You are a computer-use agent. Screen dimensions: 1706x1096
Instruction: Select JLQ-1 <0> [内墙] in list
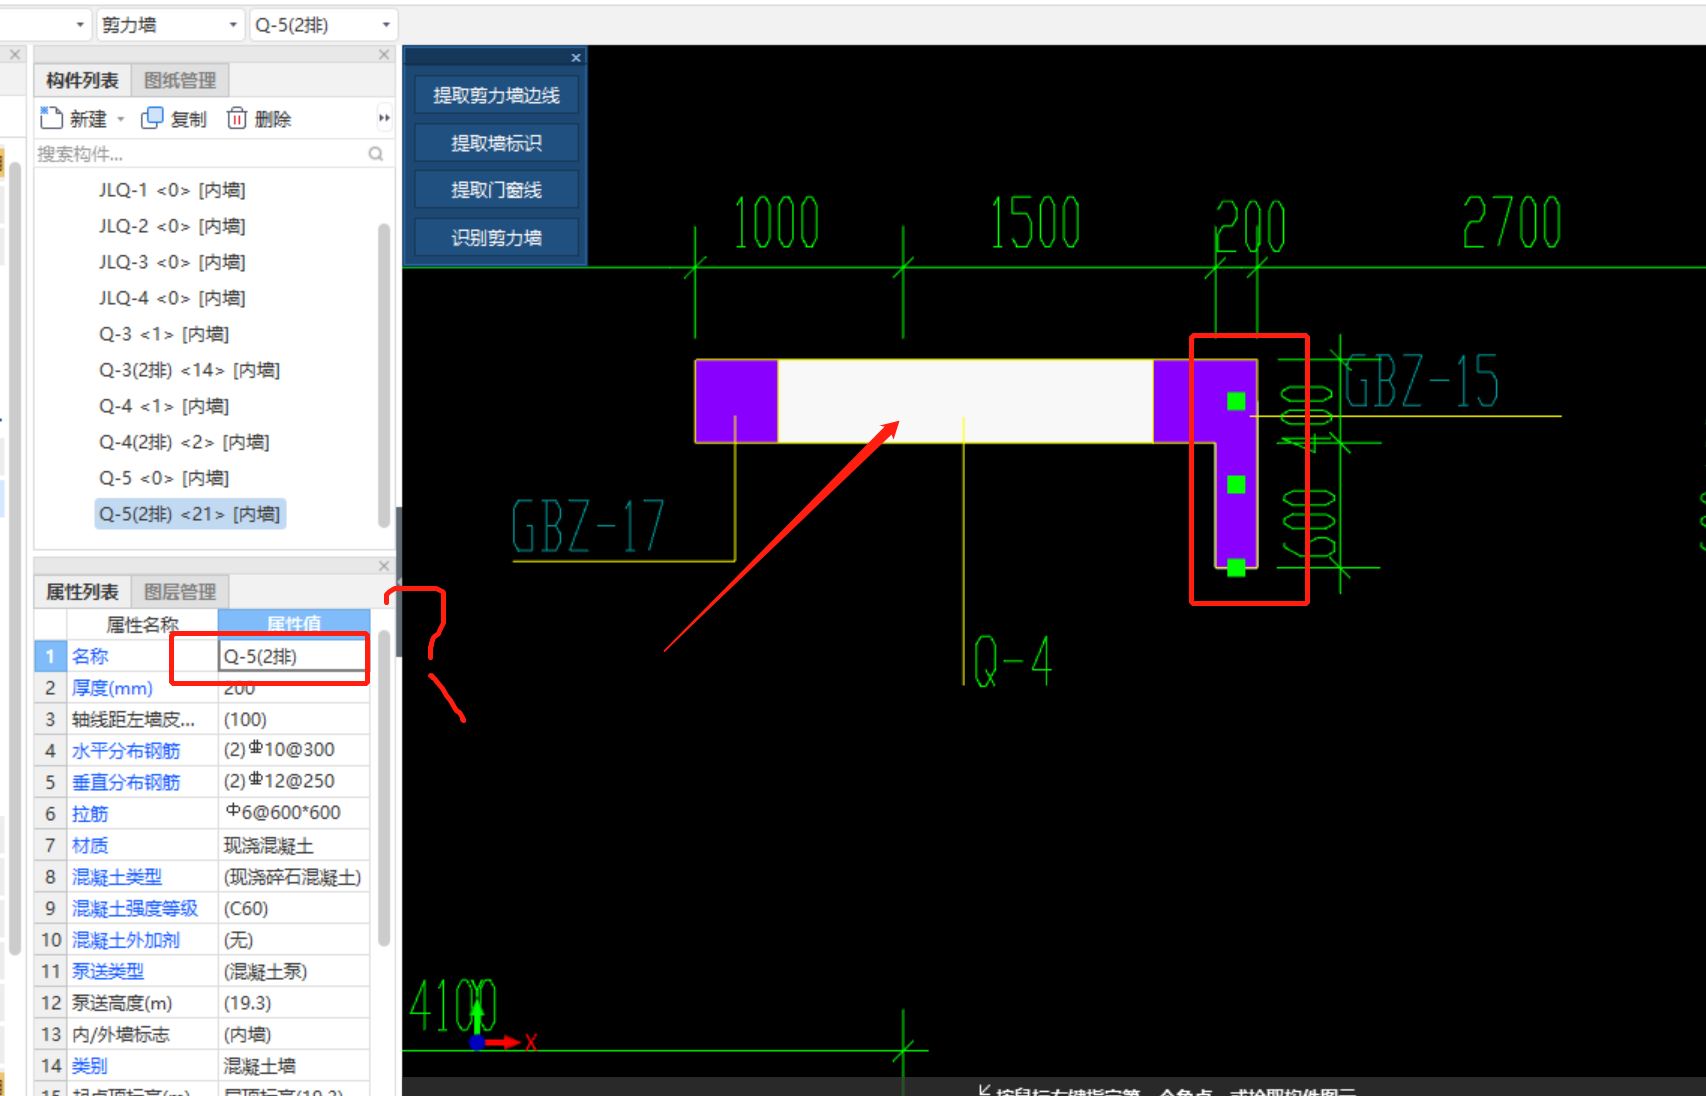coord(172,190)
